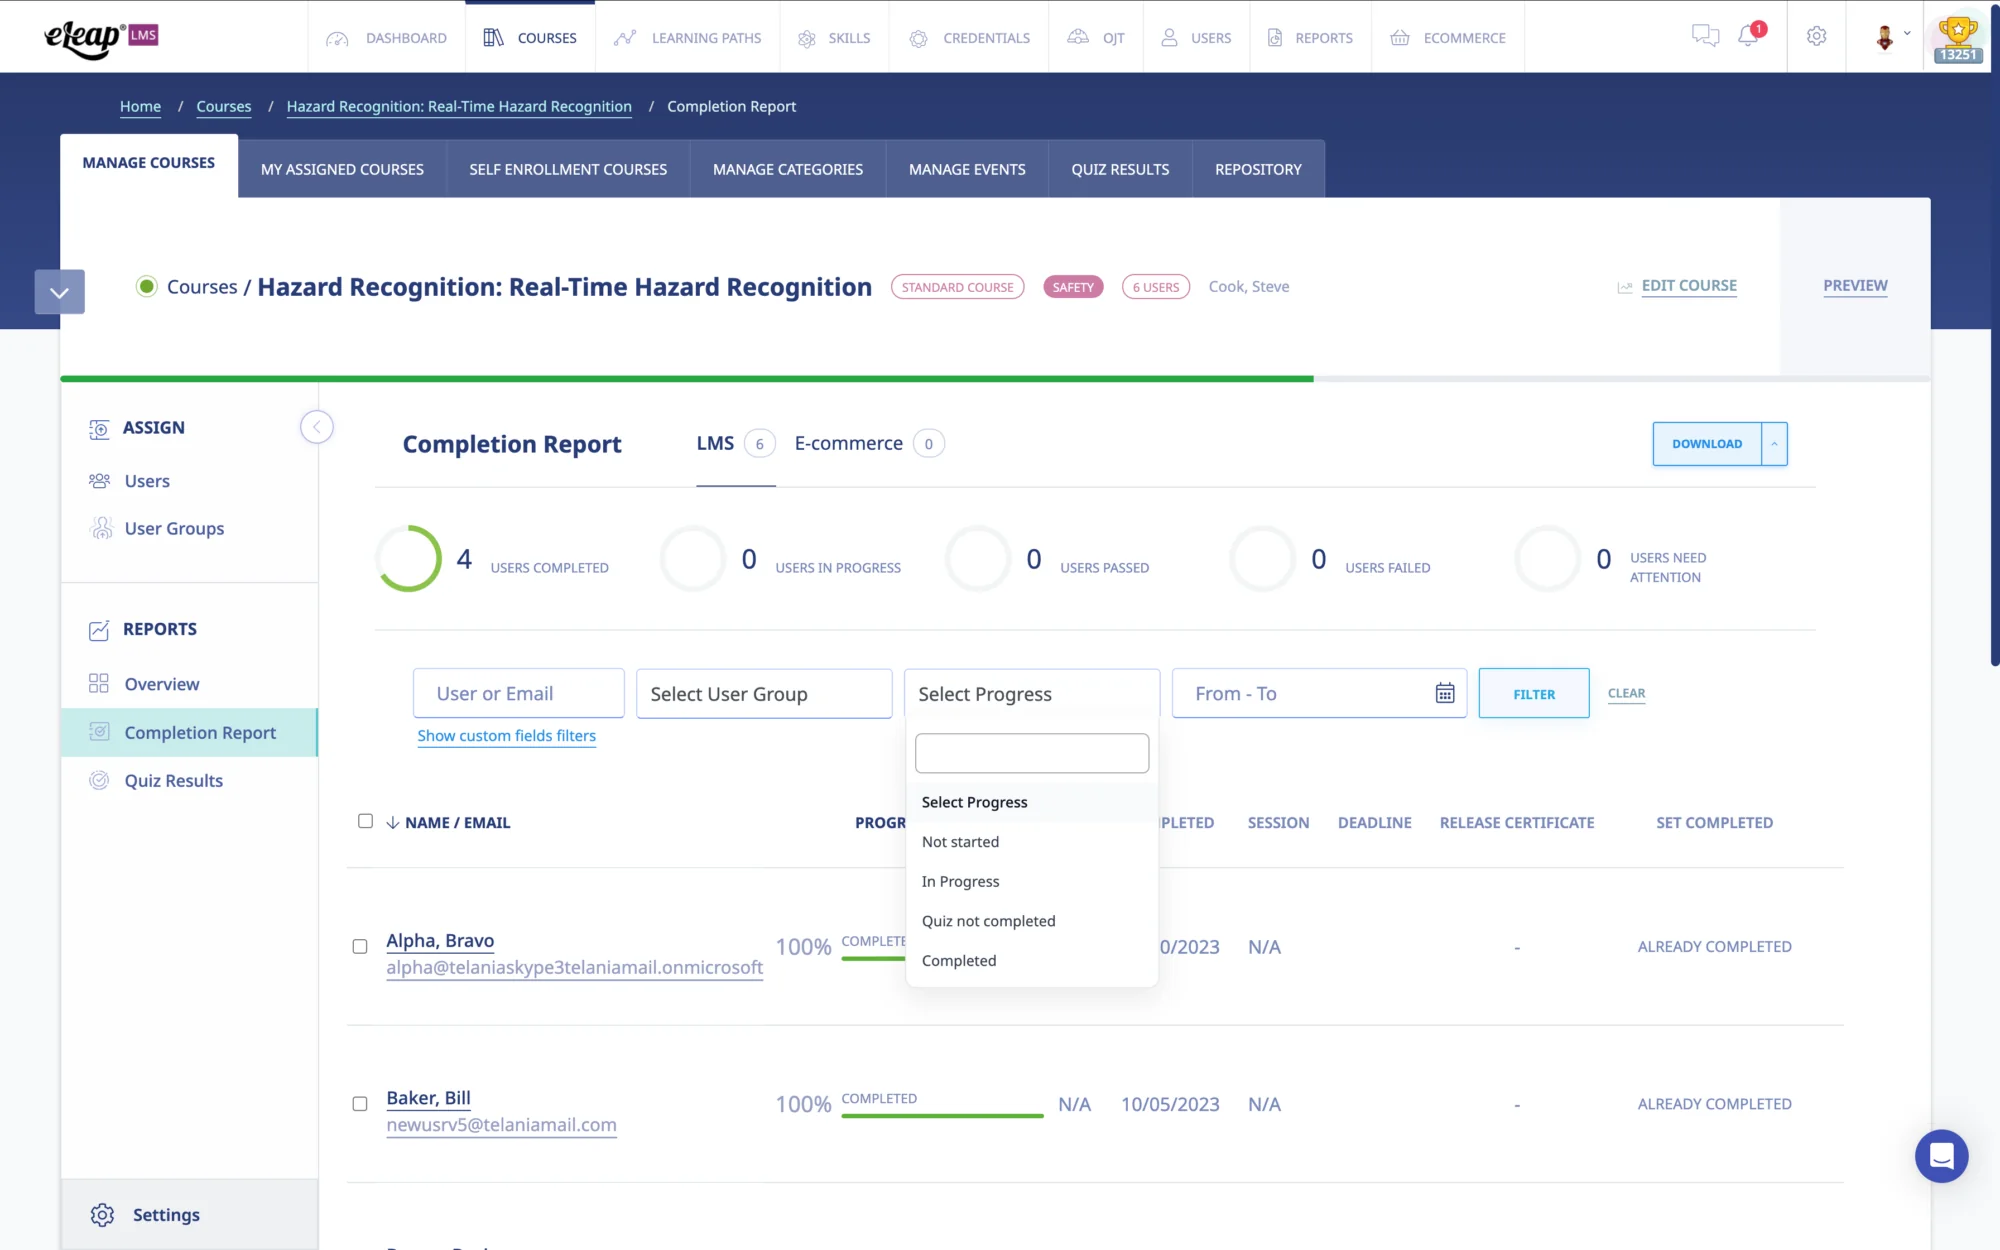Open Manage Categories tab
The image size is (2000, 1250).
pyautogui.click(x=788, y=169)
